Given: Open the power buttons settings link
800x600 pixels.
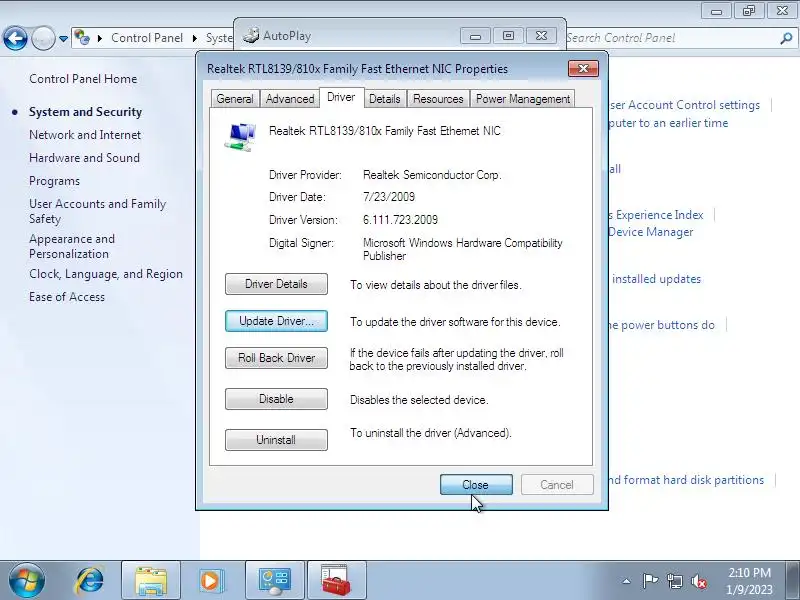Looking at the screenshot, I should 661,325.
